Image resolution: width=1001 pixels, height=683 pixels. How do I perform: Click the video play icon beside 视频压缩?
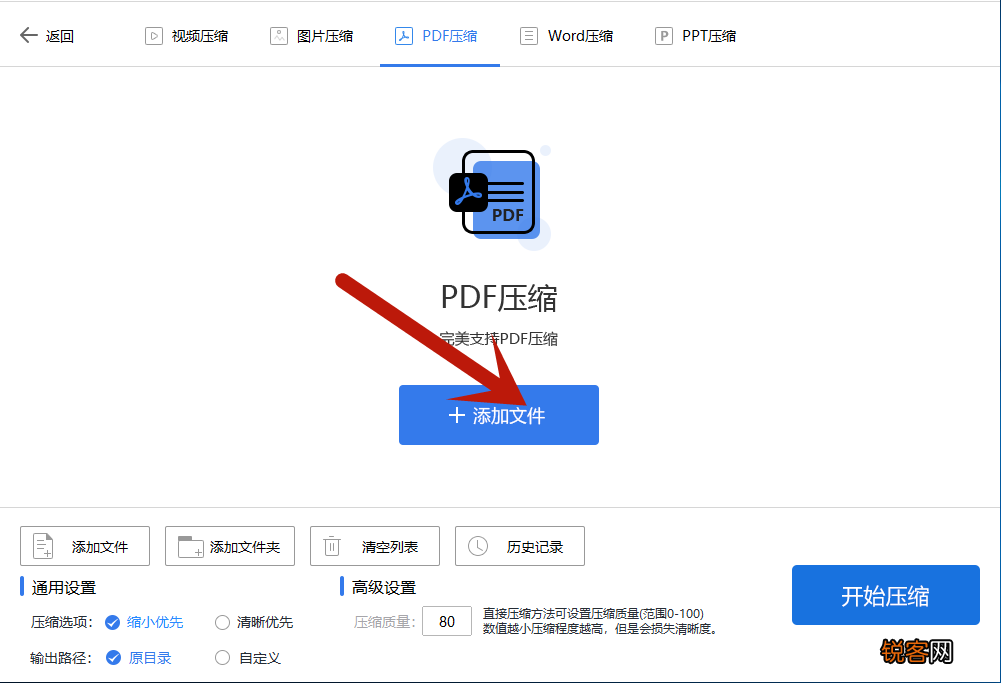pyautogui.click(x=154, y=36)
